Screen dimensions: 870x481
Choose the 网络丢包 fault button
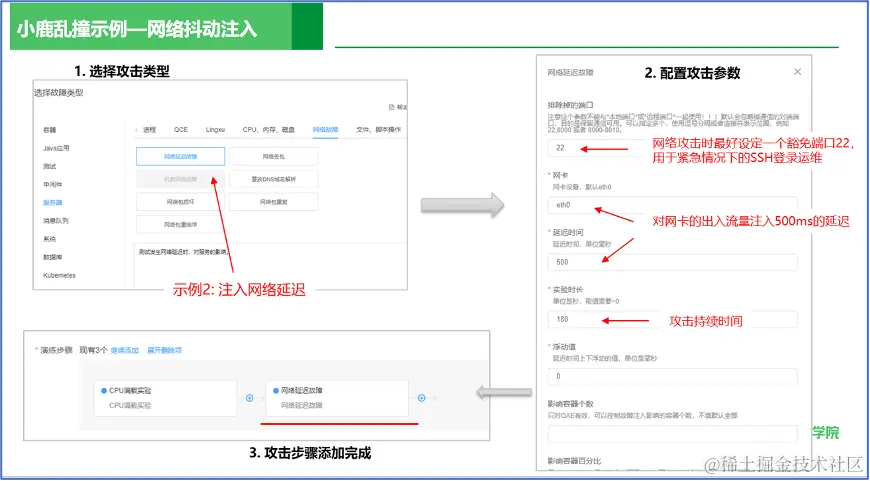pyautogui.click(x=274, y=156)
